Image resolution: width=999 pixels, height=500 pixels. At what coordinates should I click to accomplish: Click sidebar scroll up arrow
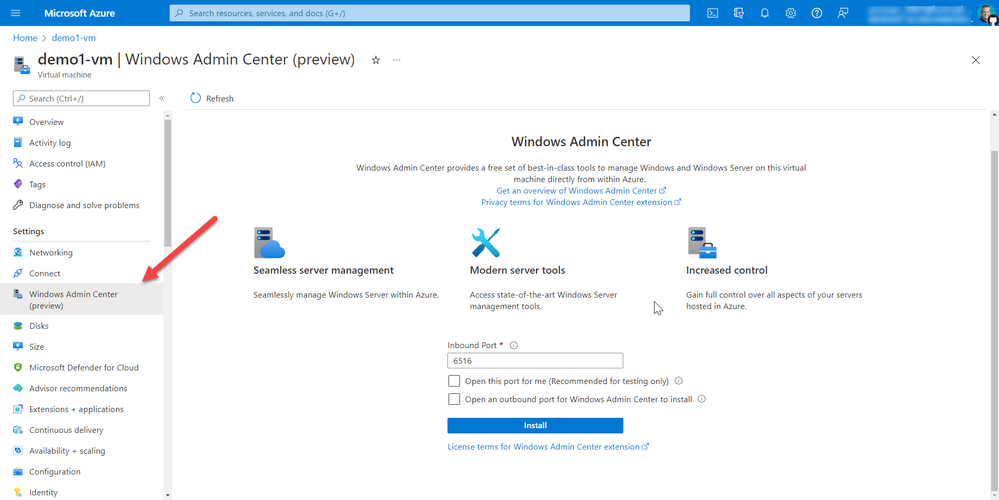[x=168, y=115]
